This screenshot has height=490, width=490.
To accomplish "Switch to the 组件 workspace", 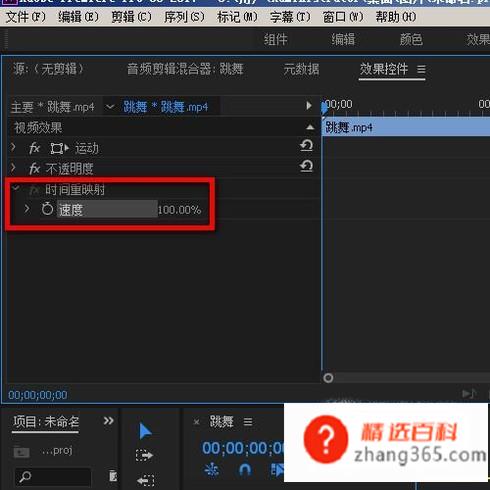I will click(276, 40).
